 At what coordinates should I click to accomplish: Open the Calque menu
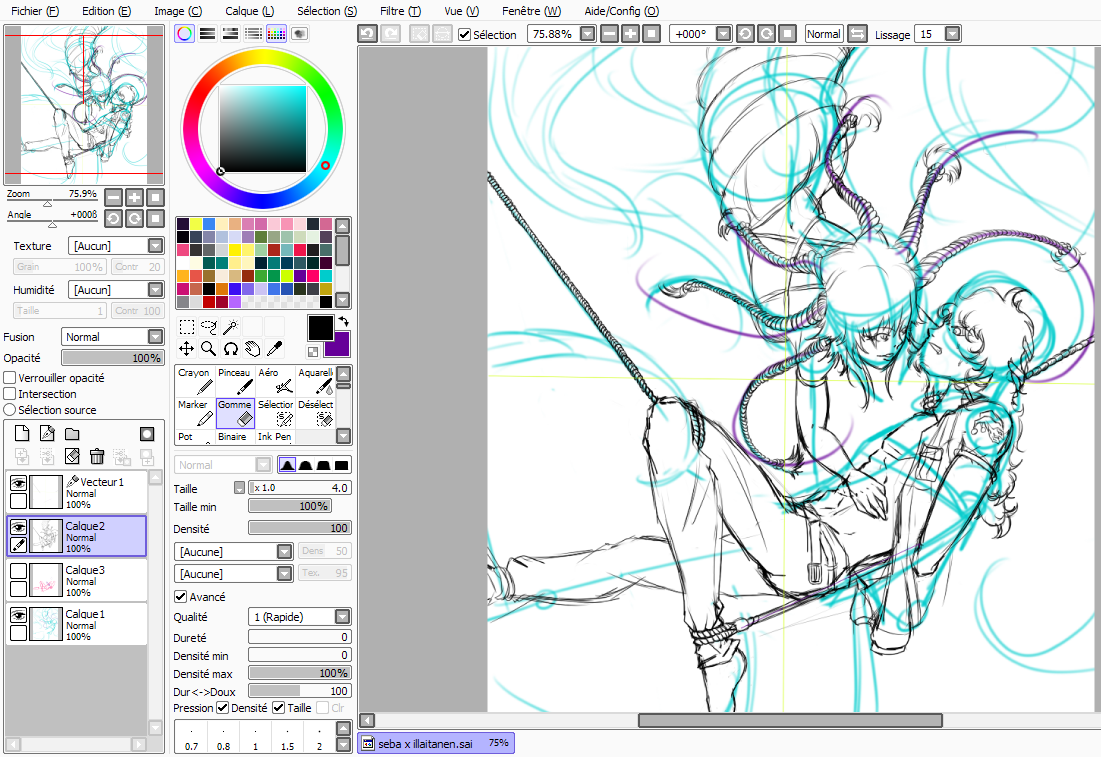click(250, 11)
